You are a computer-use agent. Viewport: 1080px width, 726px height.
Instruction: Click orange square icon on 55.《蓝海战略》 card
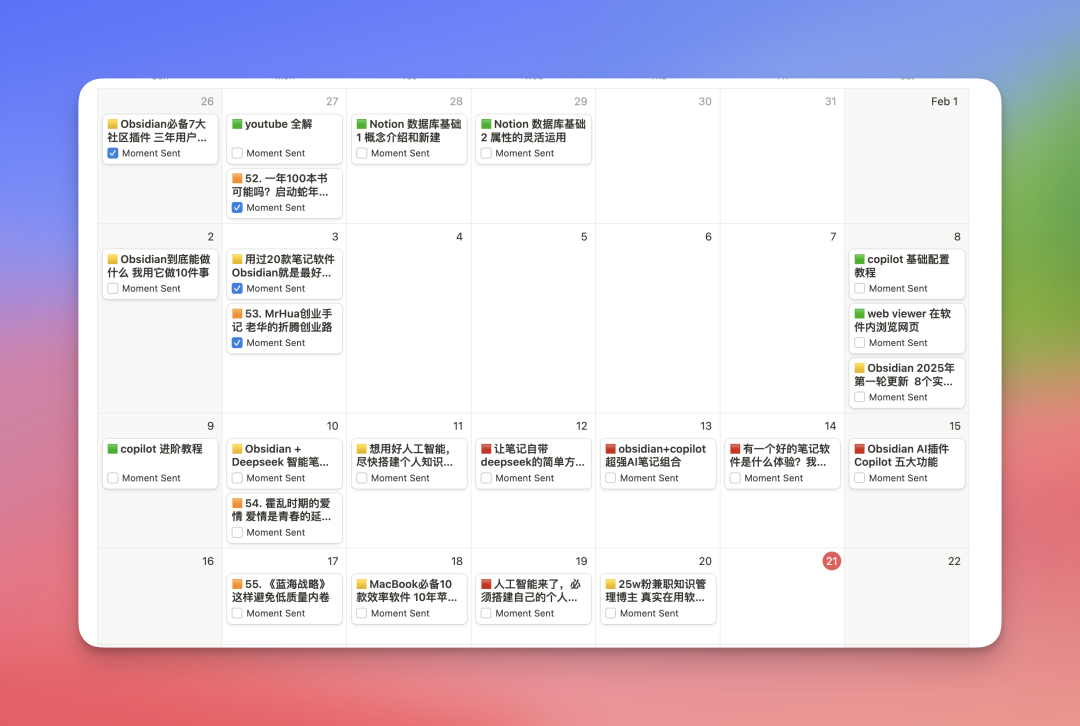237,585
